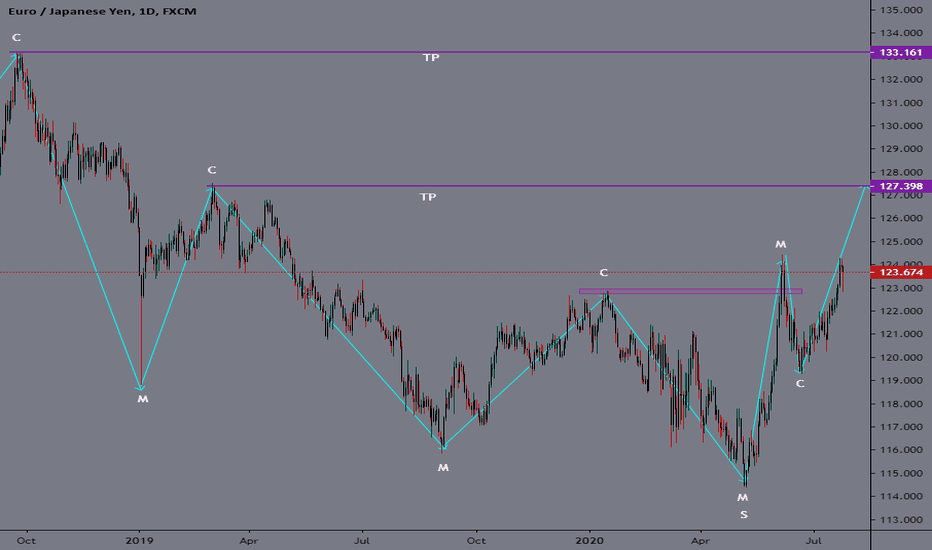Click the Apr label following 2020
932x550 pixels.
[701, 541]
